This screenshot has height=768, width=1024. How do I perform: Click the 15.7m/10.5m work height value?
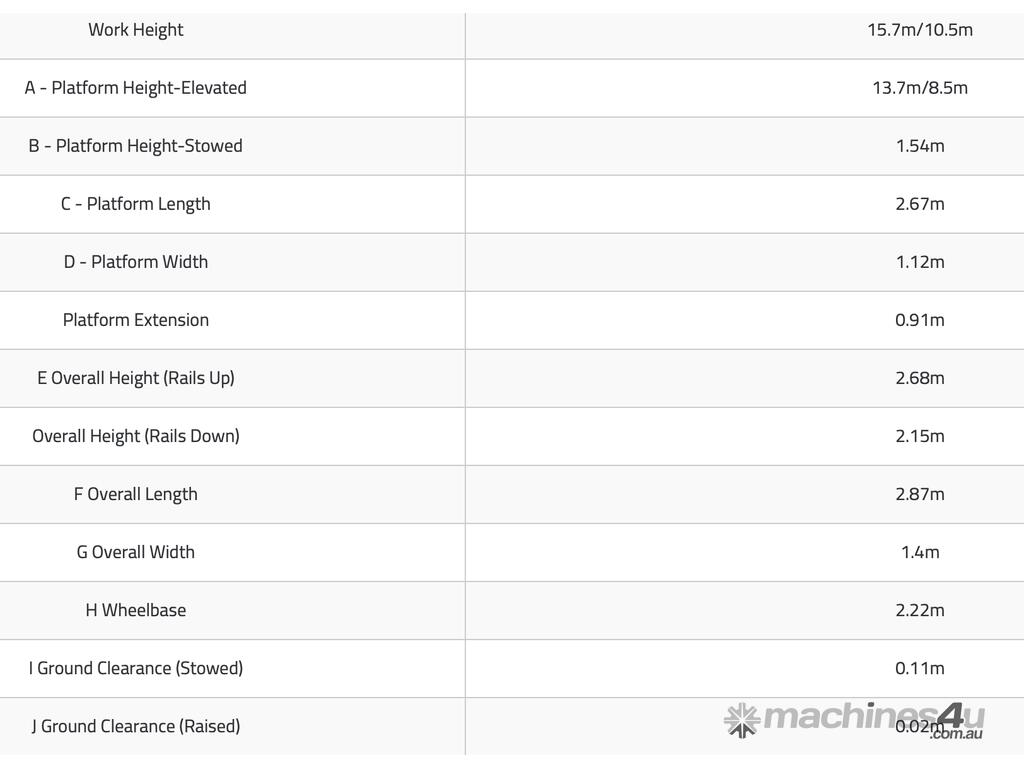click(x=920, y=29)
